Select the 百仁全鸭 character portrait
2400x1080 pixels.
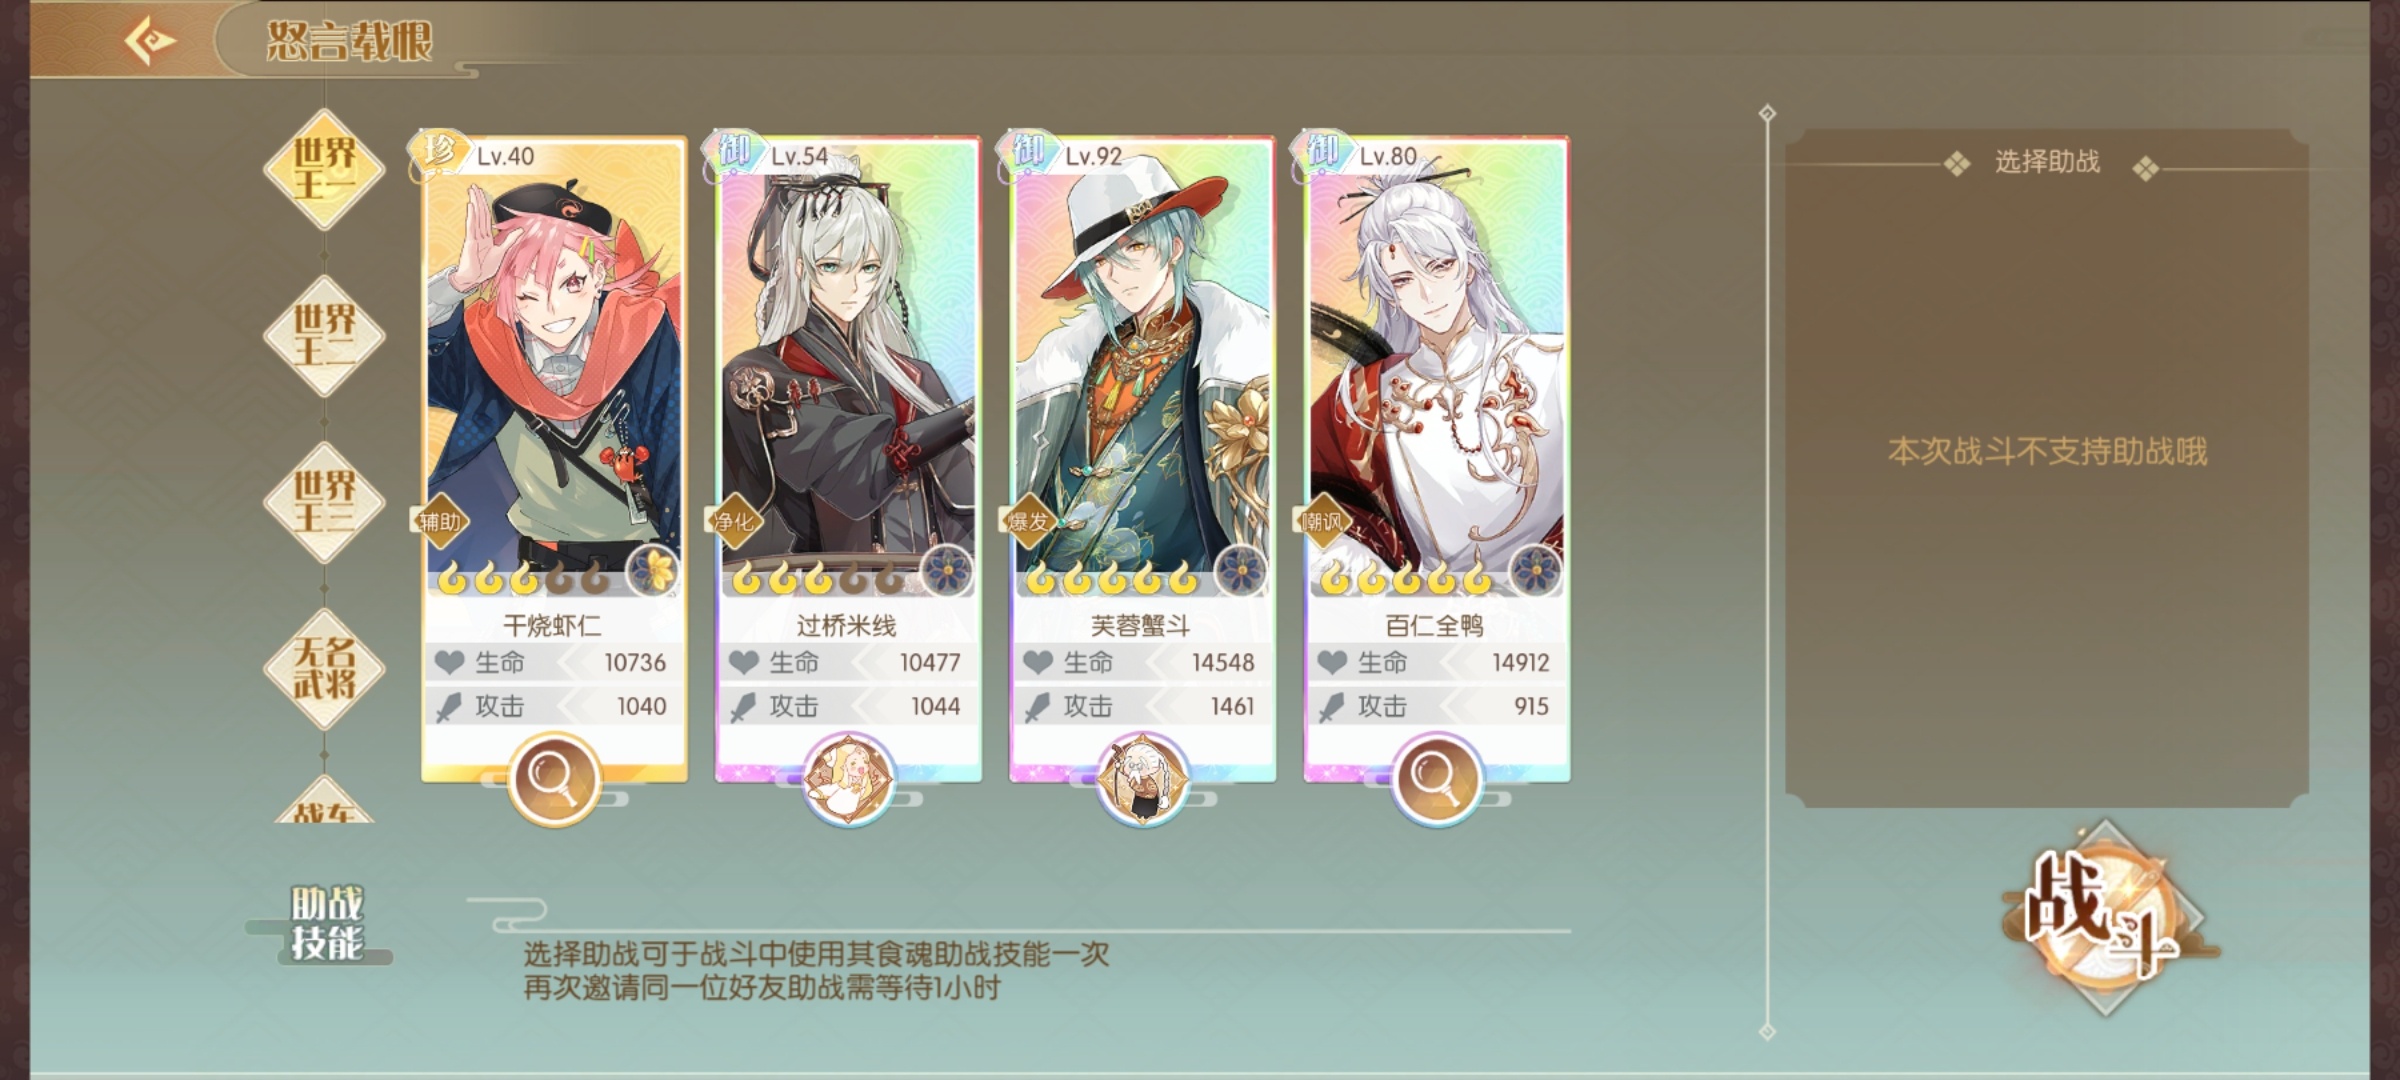(1436, 370)
